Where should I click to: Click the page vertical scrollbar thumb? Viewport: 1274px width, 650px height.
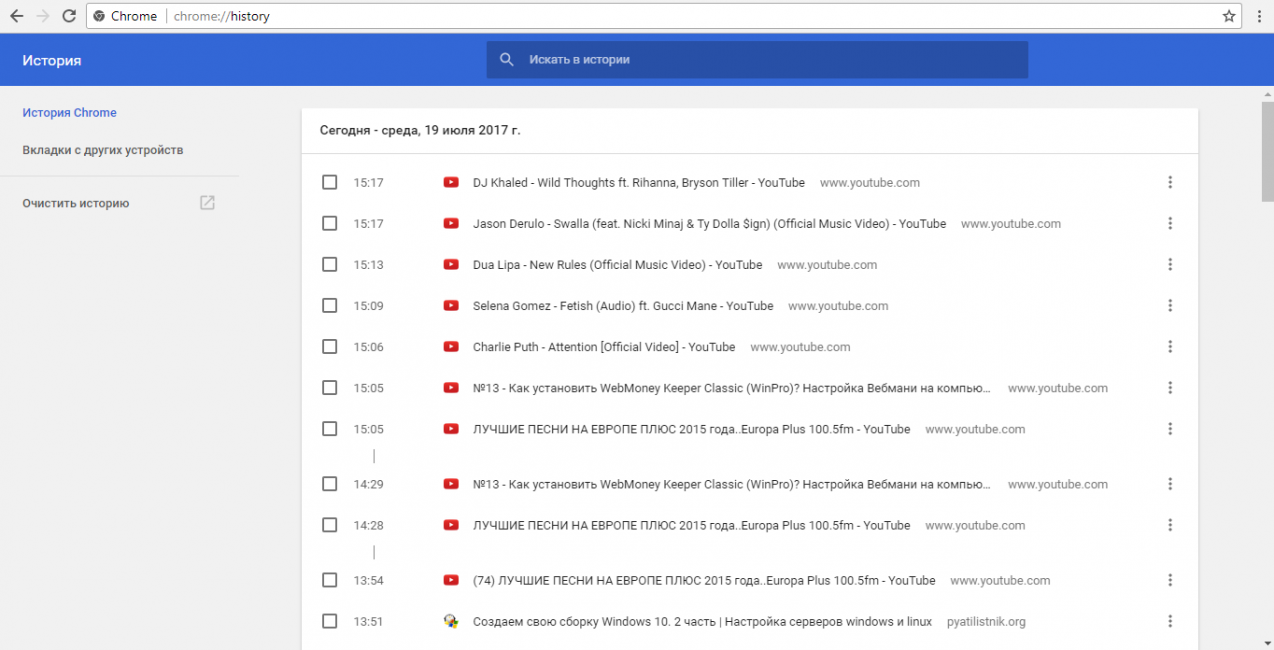[x=1266, y=150]
